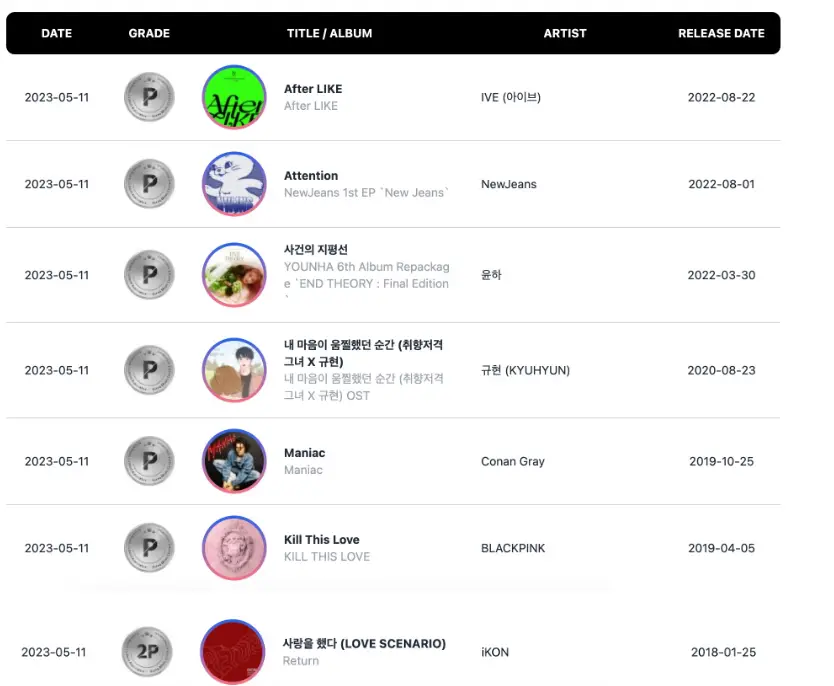Select the 2P medal for LOVE SCENARIO
The height and width of the screenshot is (686, 834).
coord(149,651)
